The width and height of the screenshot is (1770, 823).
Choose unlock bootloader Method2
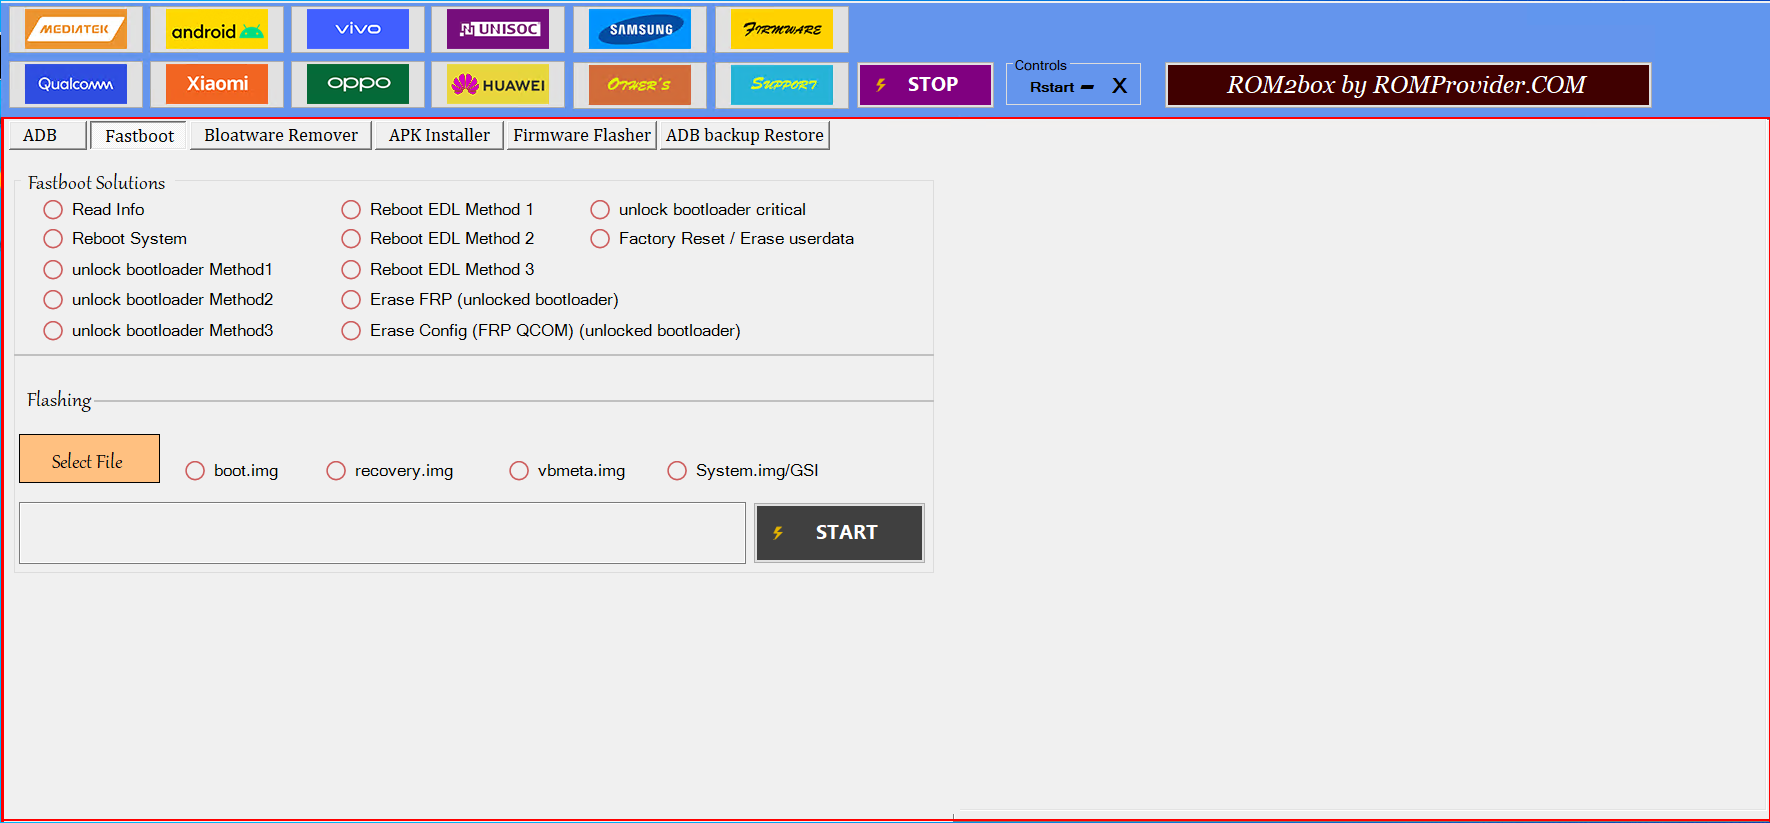coord(158,299)
